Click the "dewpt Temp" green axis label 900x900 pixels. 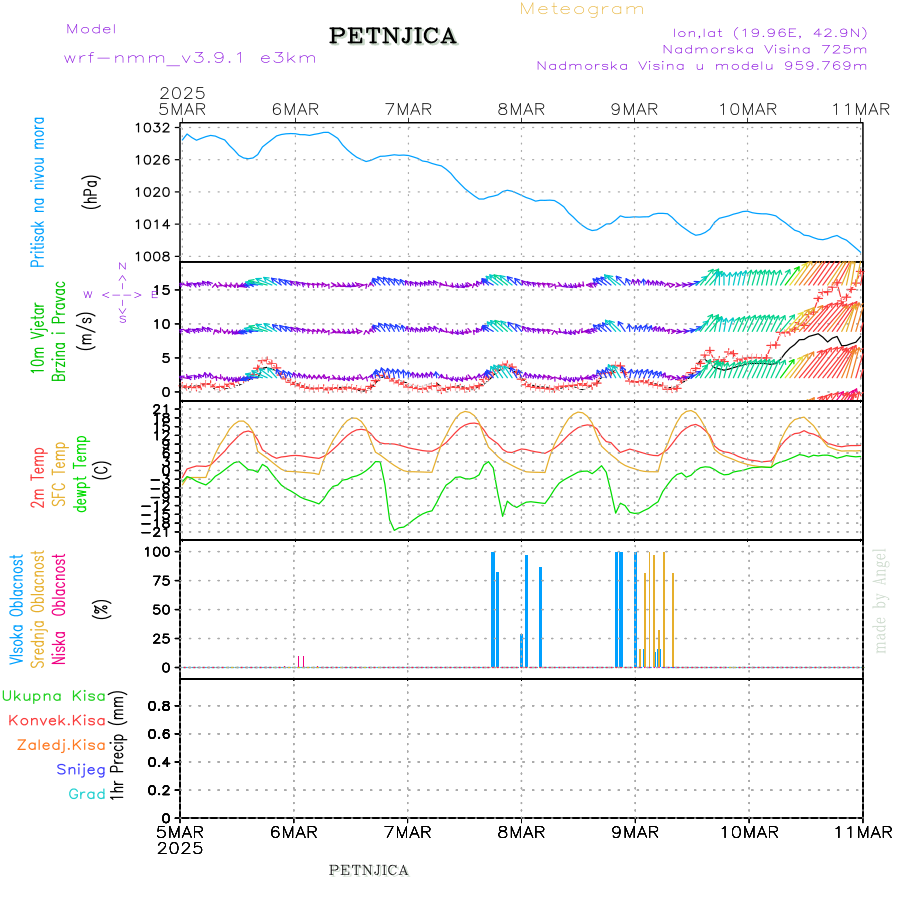coord(81,470)
